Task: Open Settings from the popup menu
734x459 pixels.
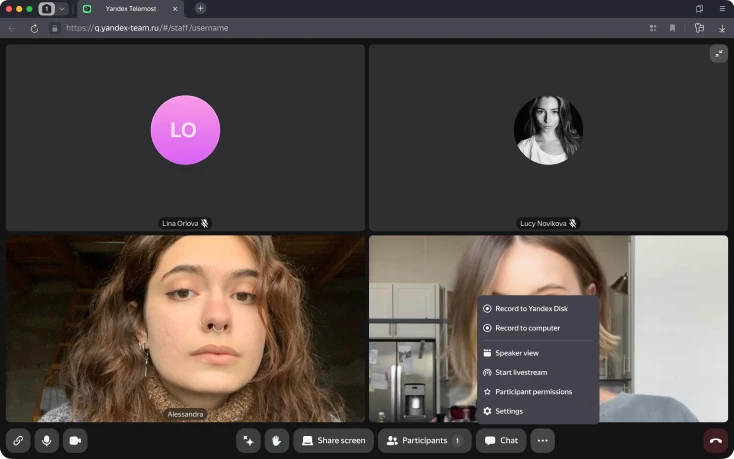Action: 538,411
